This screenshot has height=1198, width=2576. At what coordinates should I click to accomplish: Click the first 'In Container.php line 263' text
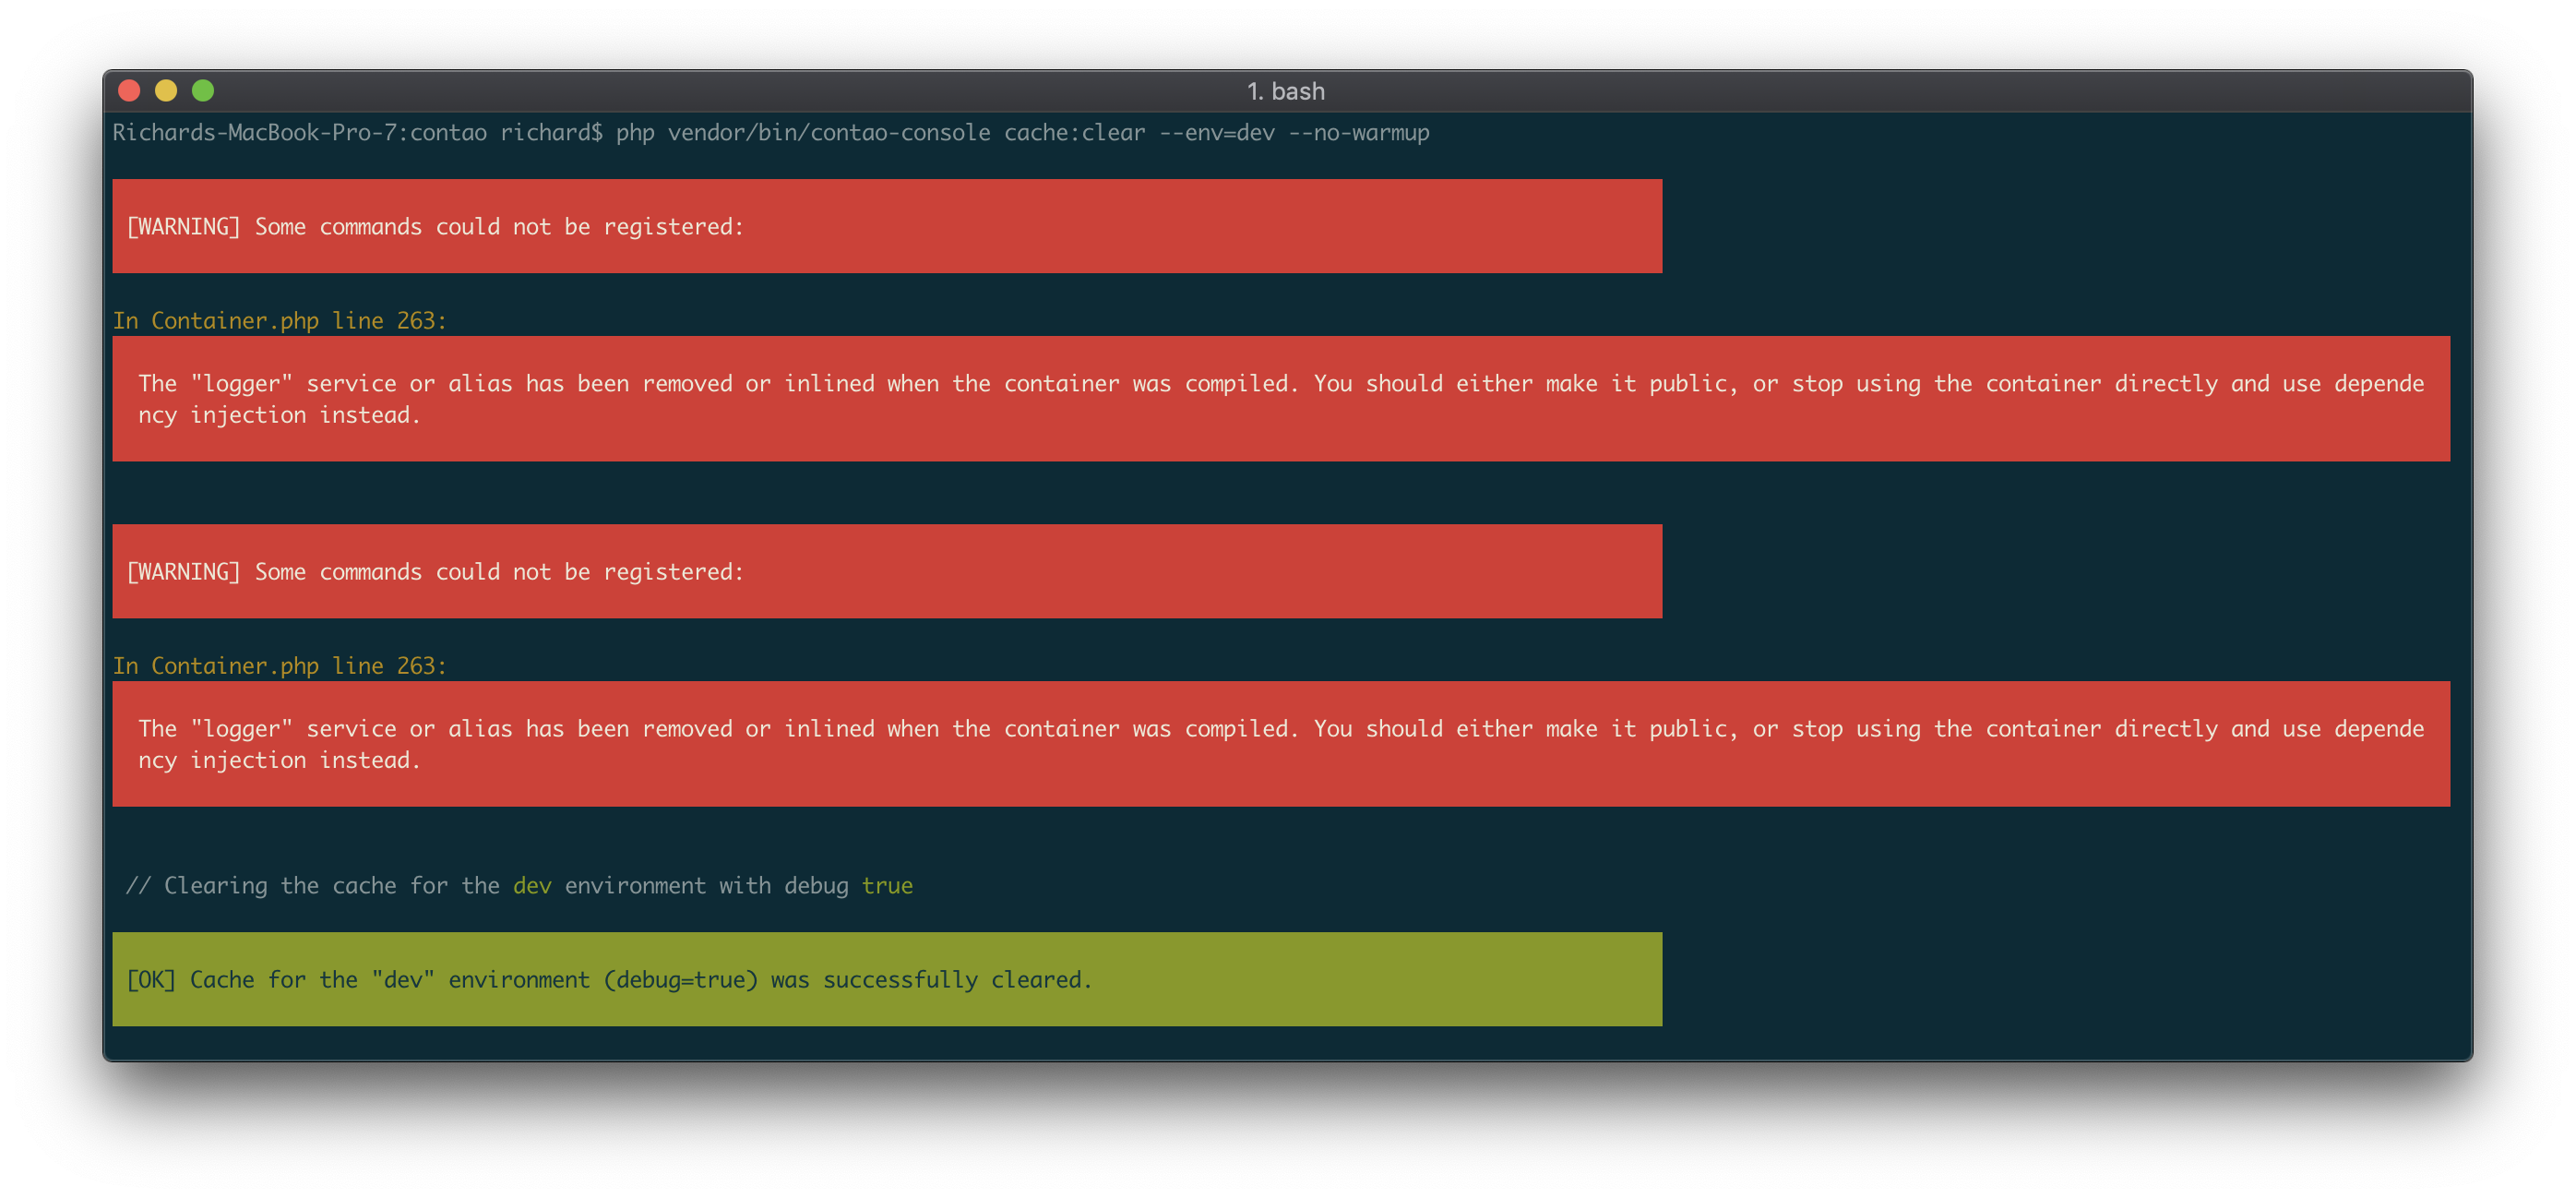[x=279, y=320]
